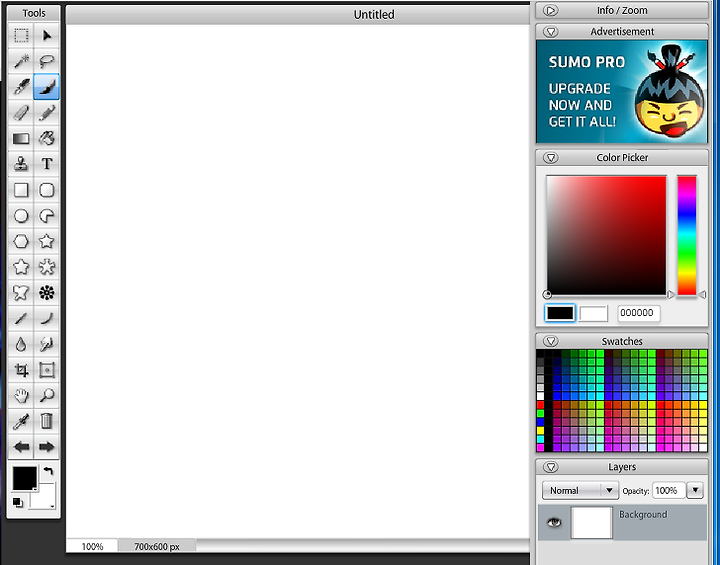This screenshot has height=565, width=720.
Task: Collapse the Advertisement panel
Action: tap(551, 31)
